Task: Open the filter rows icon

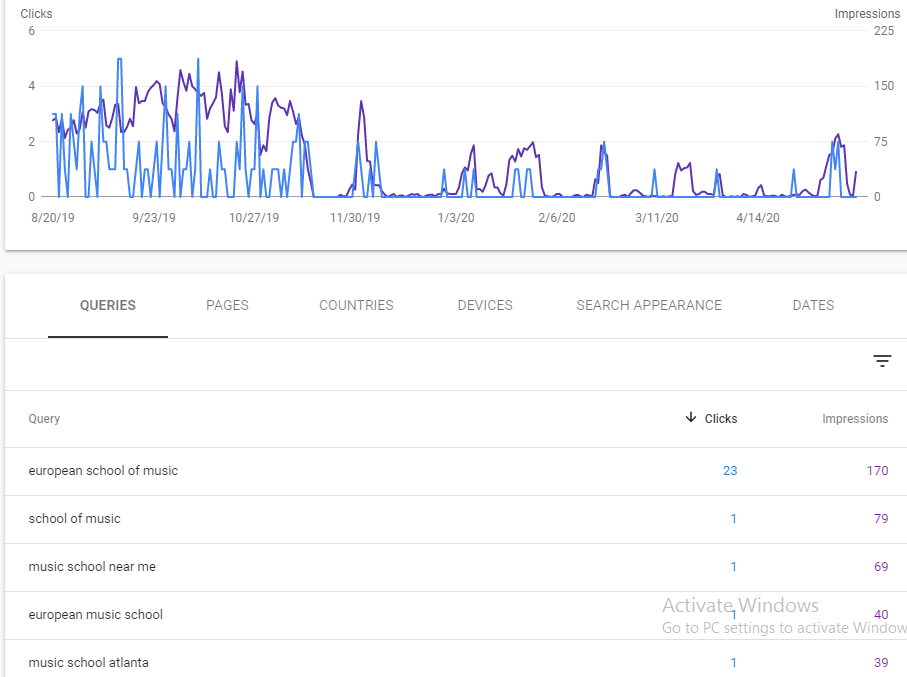Action: 881,361
